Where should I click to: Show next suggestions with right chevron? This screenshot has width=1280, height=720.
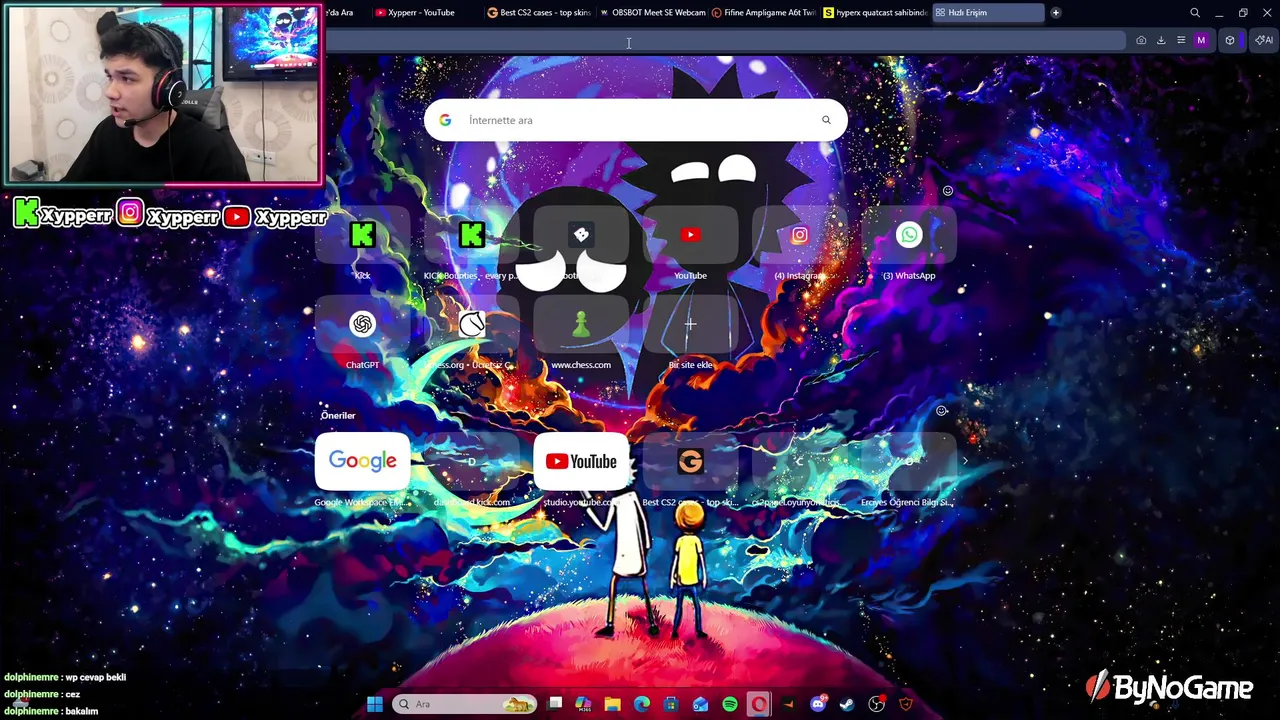(x=965, y=462)
